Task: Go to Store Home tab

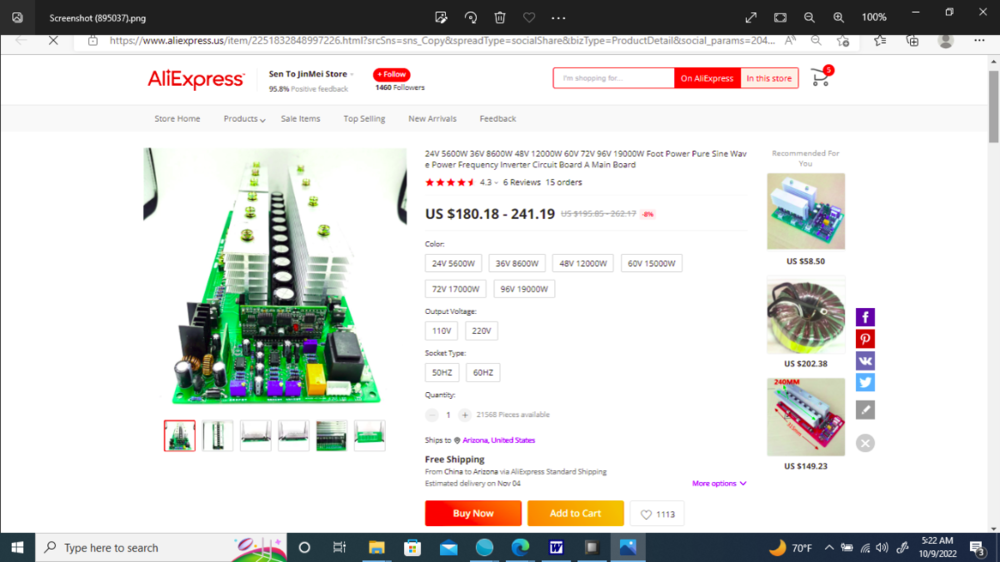Action: click(177, 119)
